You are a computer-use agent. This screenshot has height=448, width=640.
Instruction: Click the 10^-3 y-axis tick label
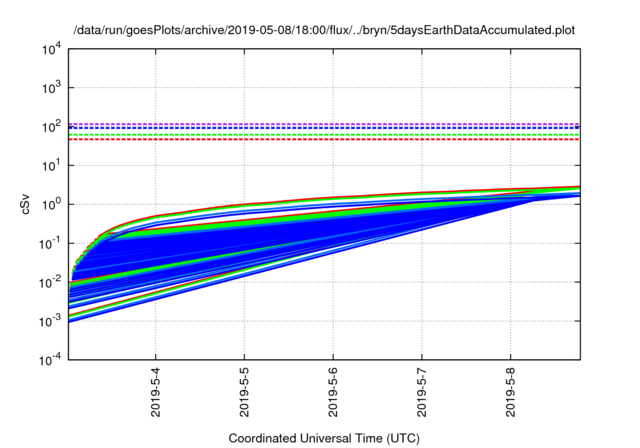click(51, 321)
